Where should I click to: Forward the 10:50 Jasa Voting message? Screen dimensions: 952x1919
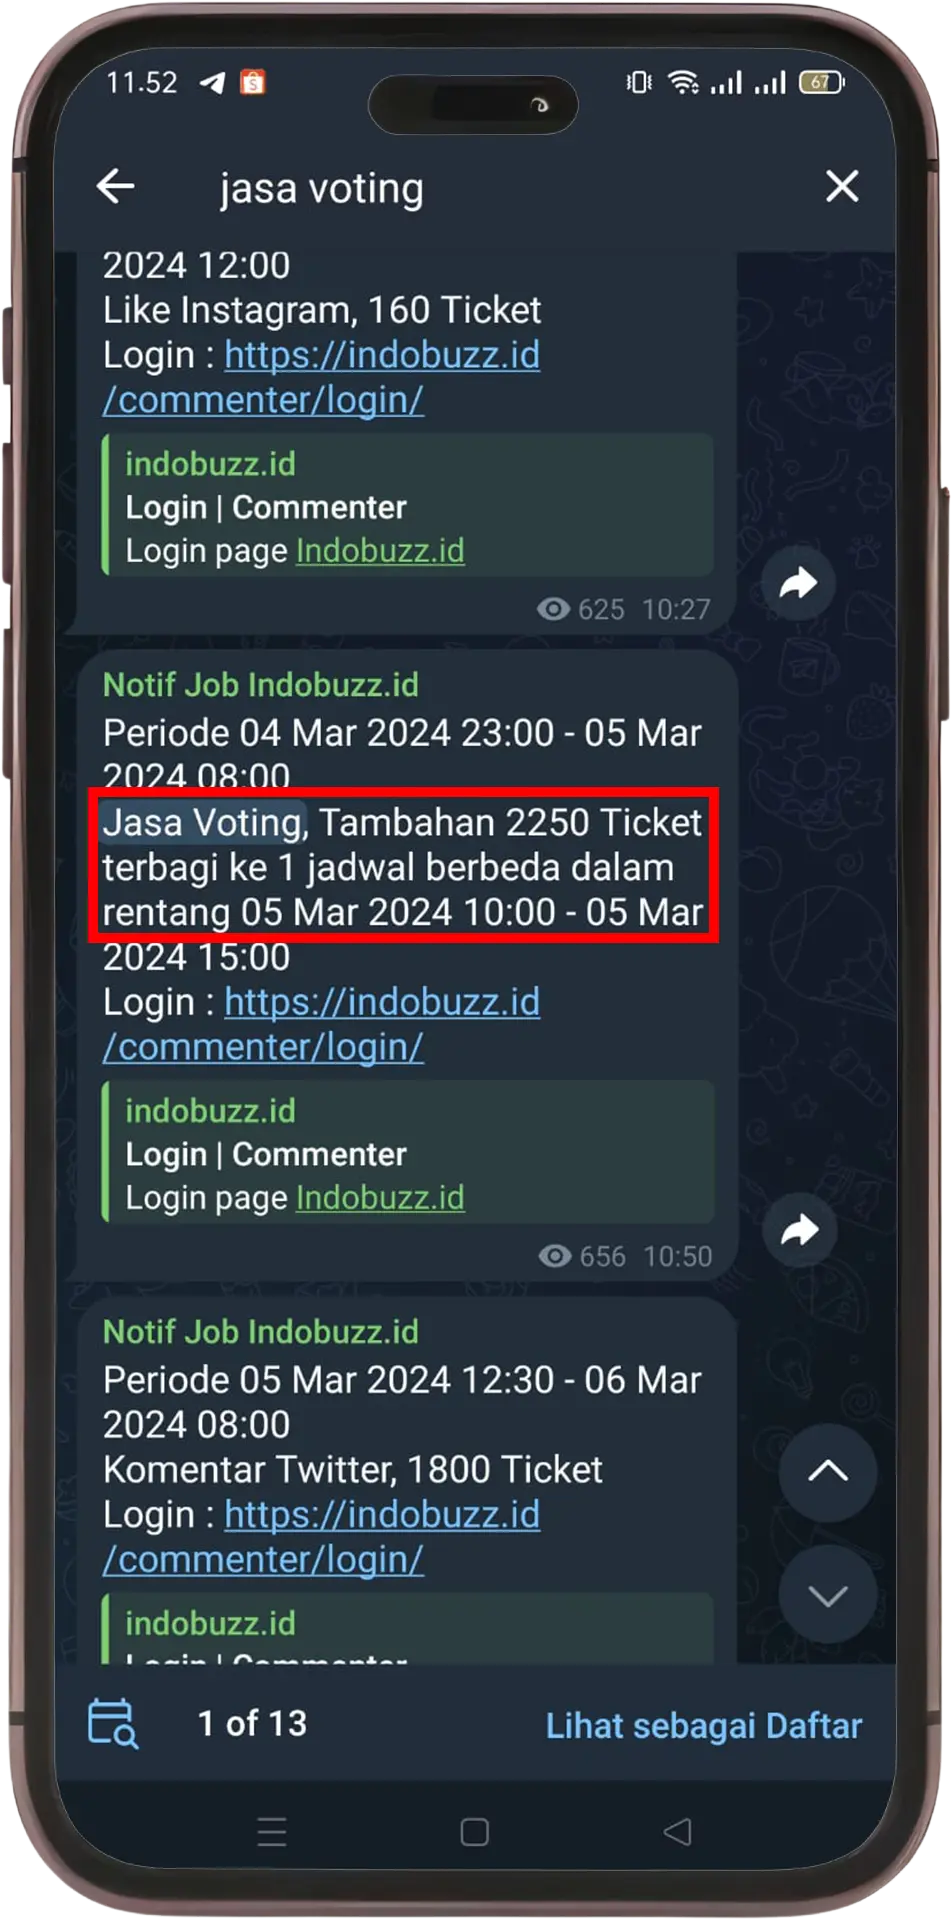coord(799,1230)
